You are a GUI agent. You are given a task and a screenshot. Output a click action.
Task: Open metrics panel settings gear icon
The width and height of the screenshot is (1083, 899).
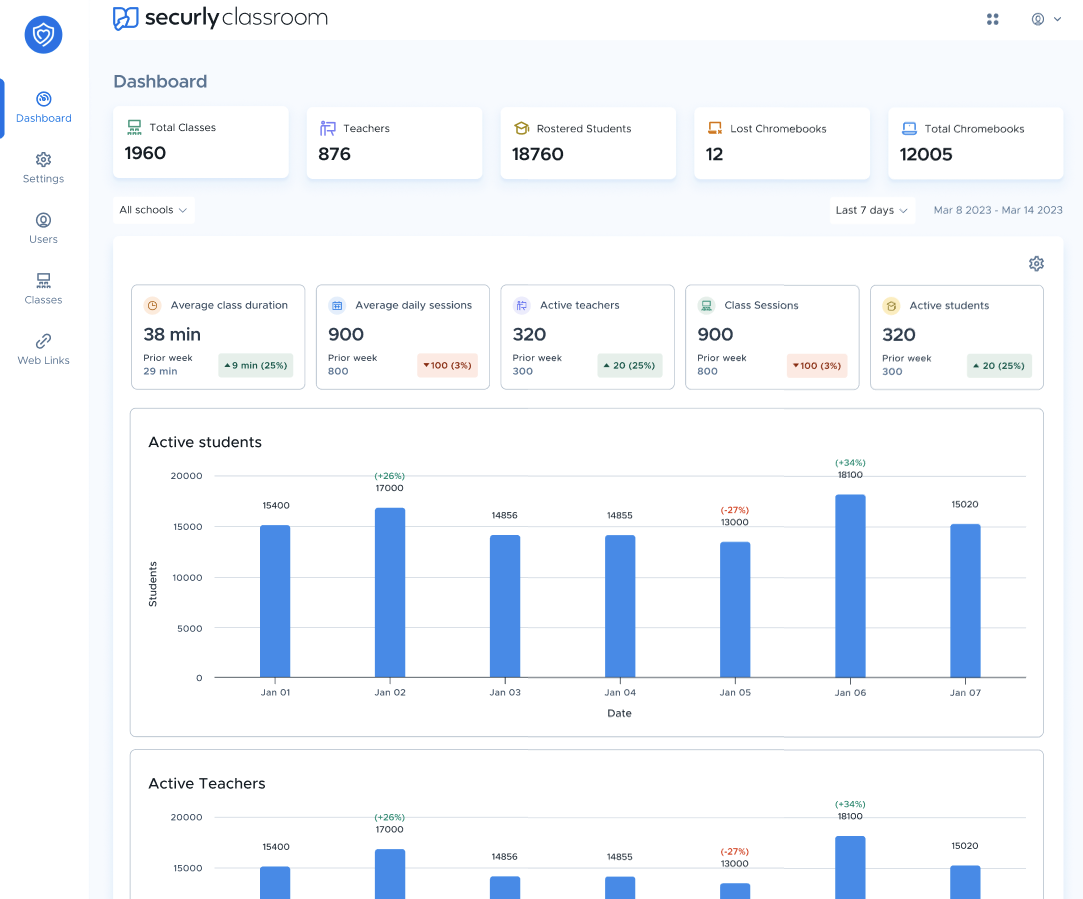tap(1036, 264)
